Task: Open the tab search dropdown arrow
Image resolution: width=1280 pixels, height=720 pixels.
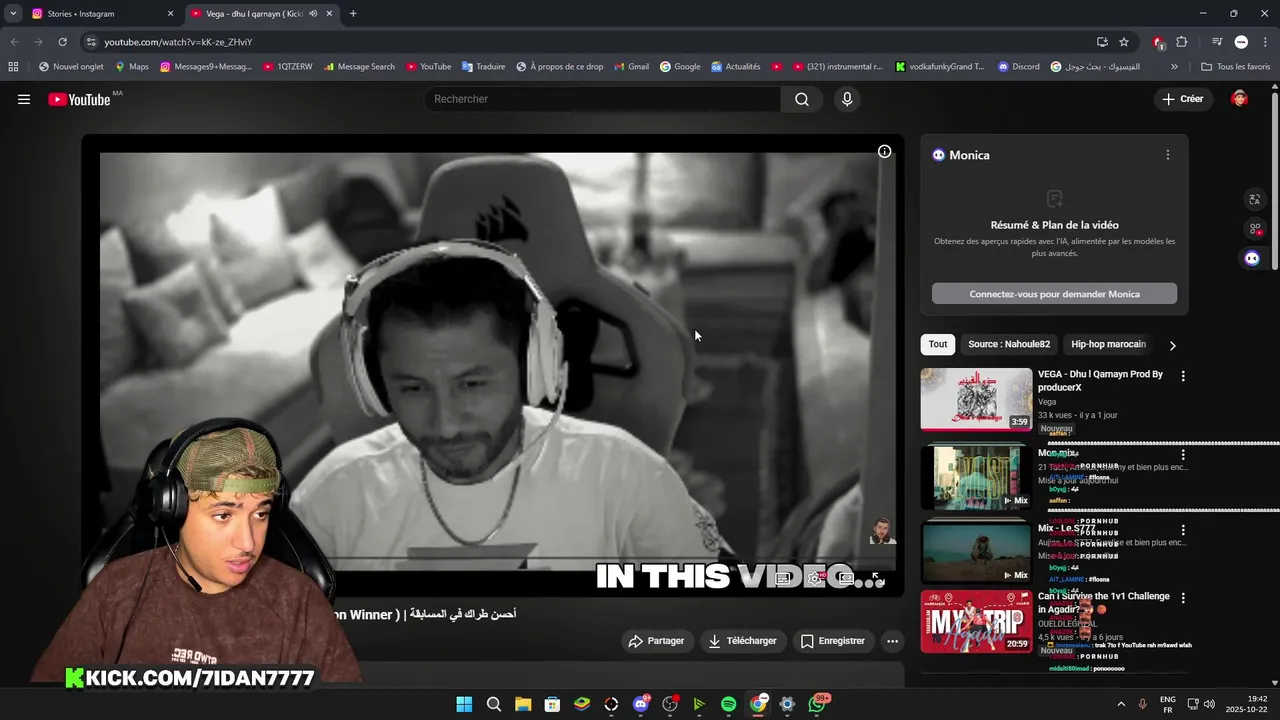Action: click(13, 14)
